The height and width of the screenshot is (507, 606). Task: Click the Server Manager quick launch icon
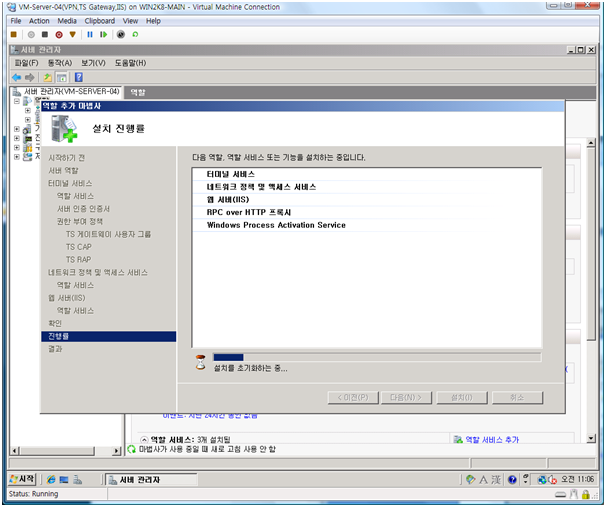point(78,480)
